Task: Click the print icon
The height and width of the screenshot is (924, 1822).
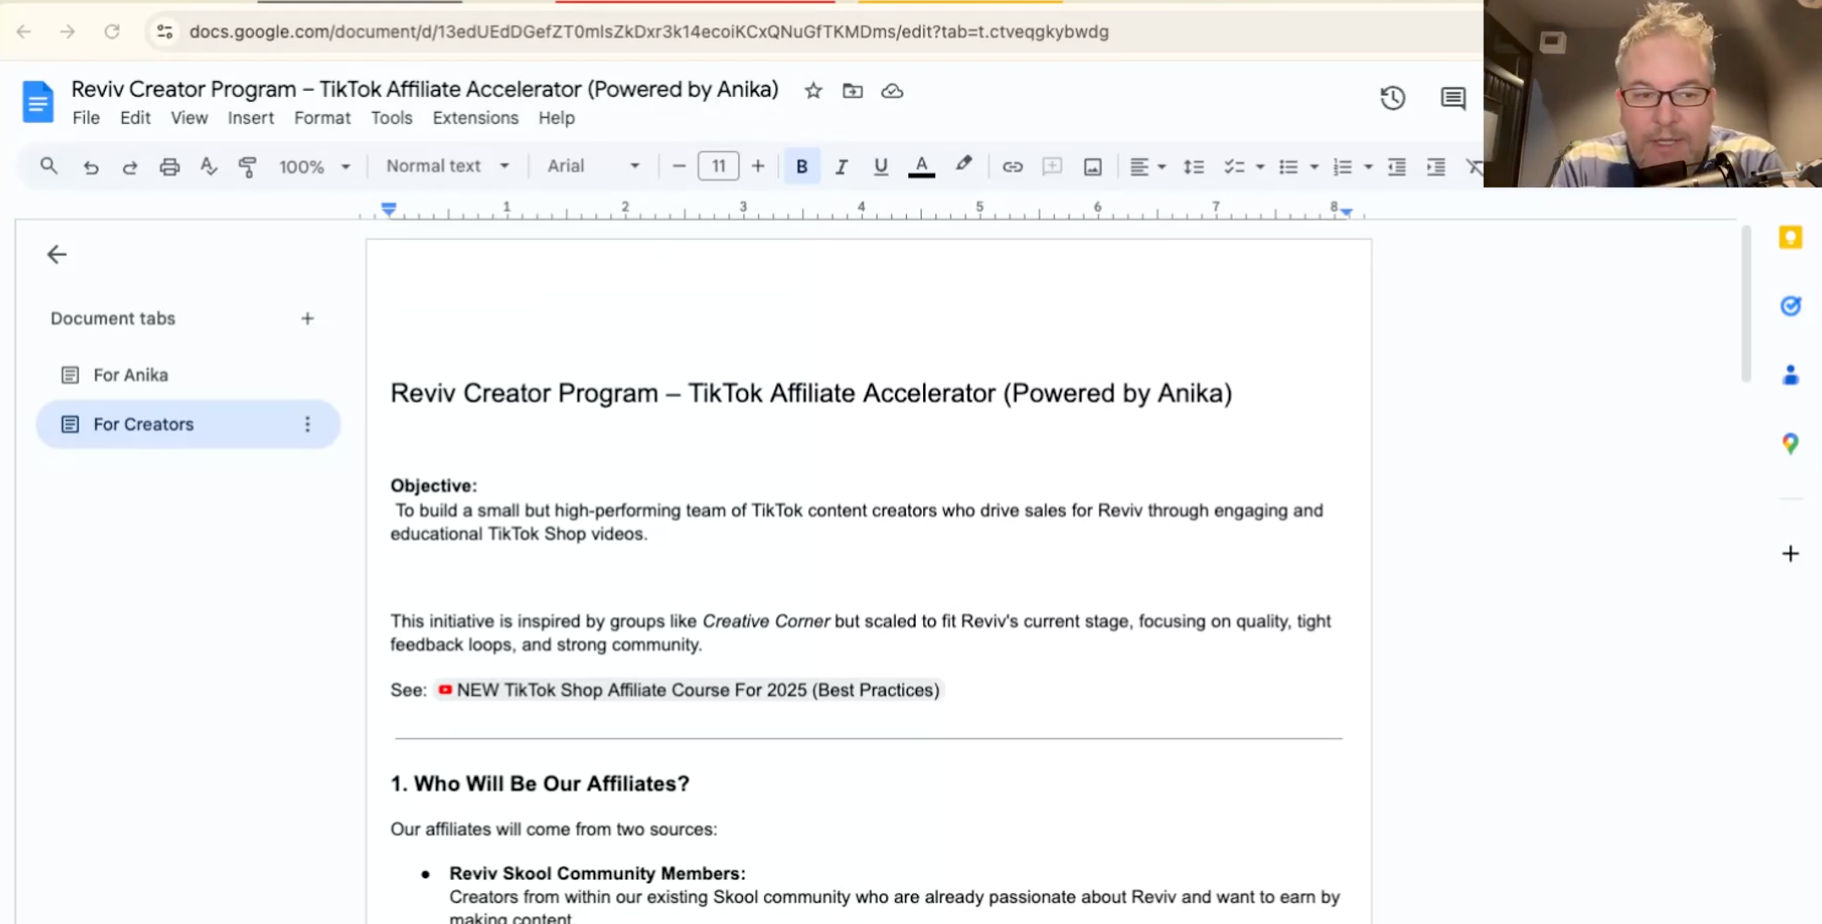Action: 169,167
